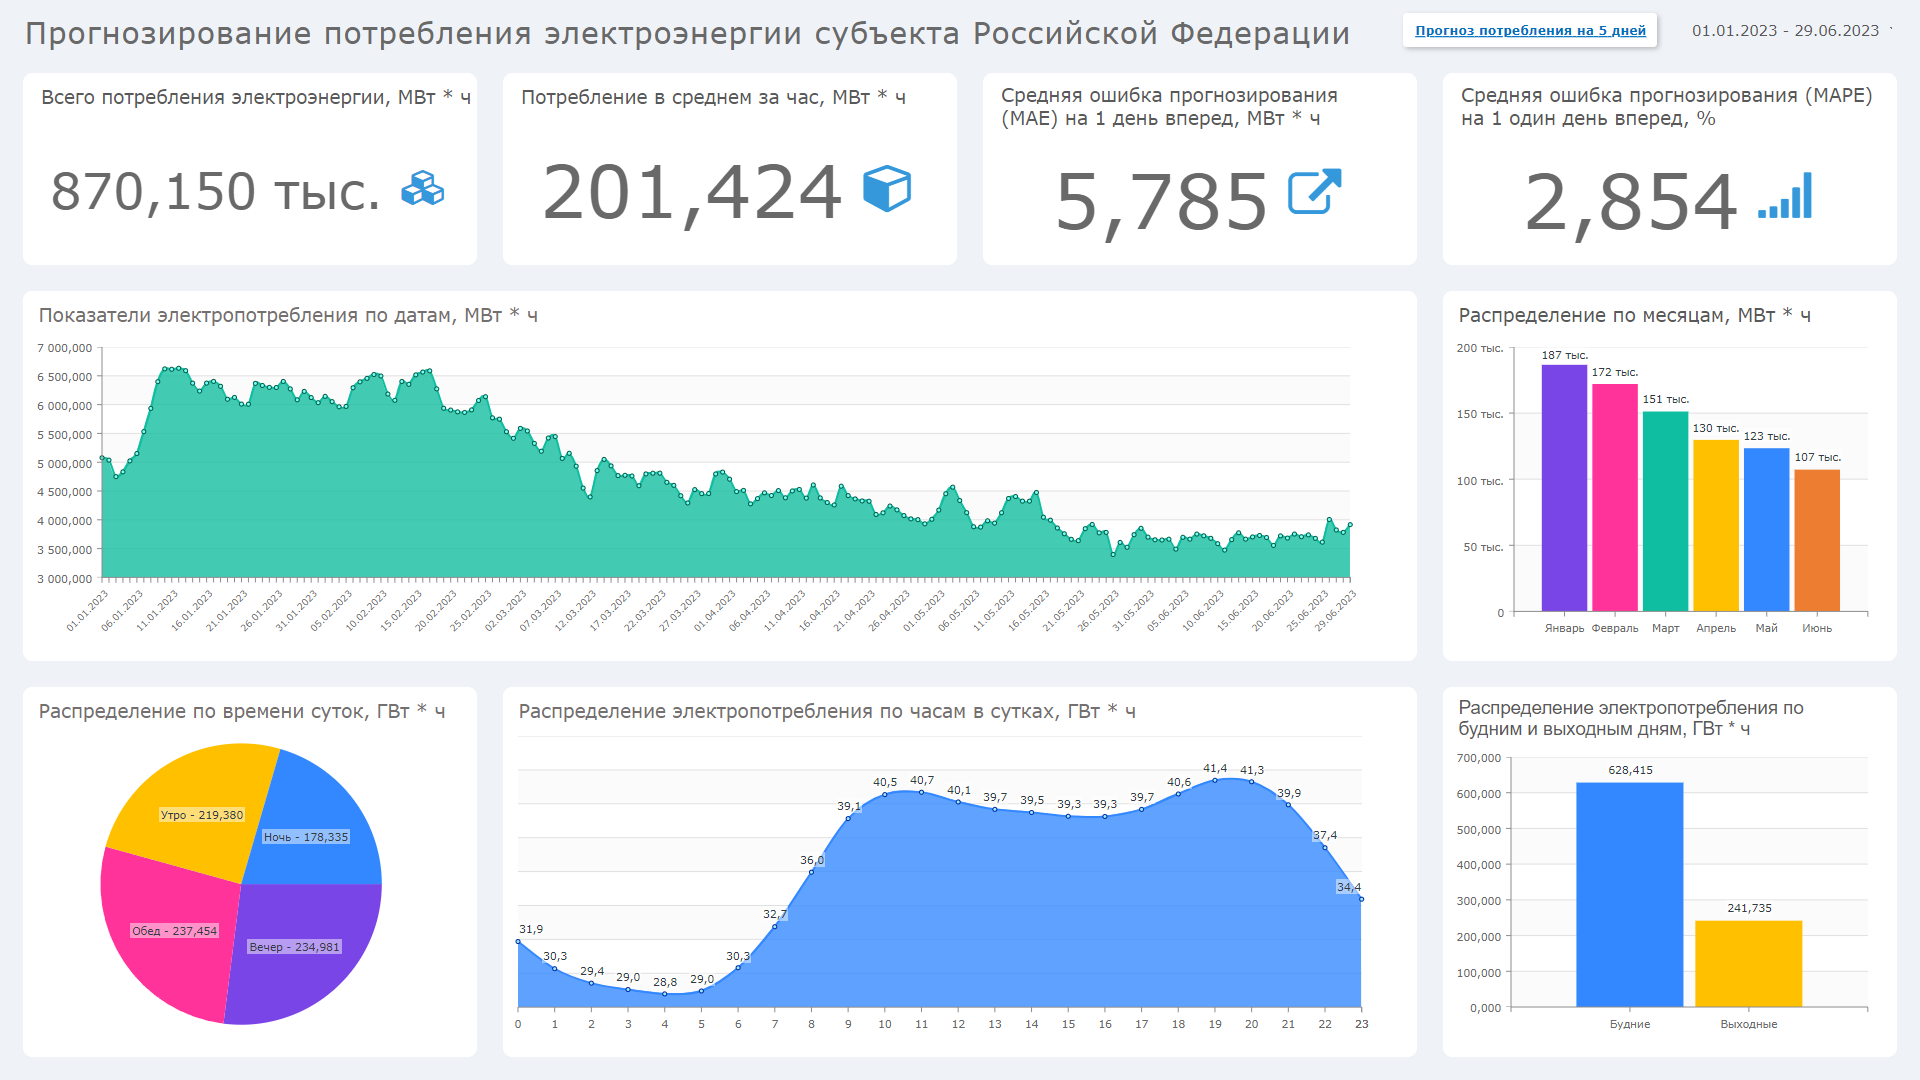Click the signal bars icon beside 2,854
The image size is (1920, 1080).
coord(1785,196)
